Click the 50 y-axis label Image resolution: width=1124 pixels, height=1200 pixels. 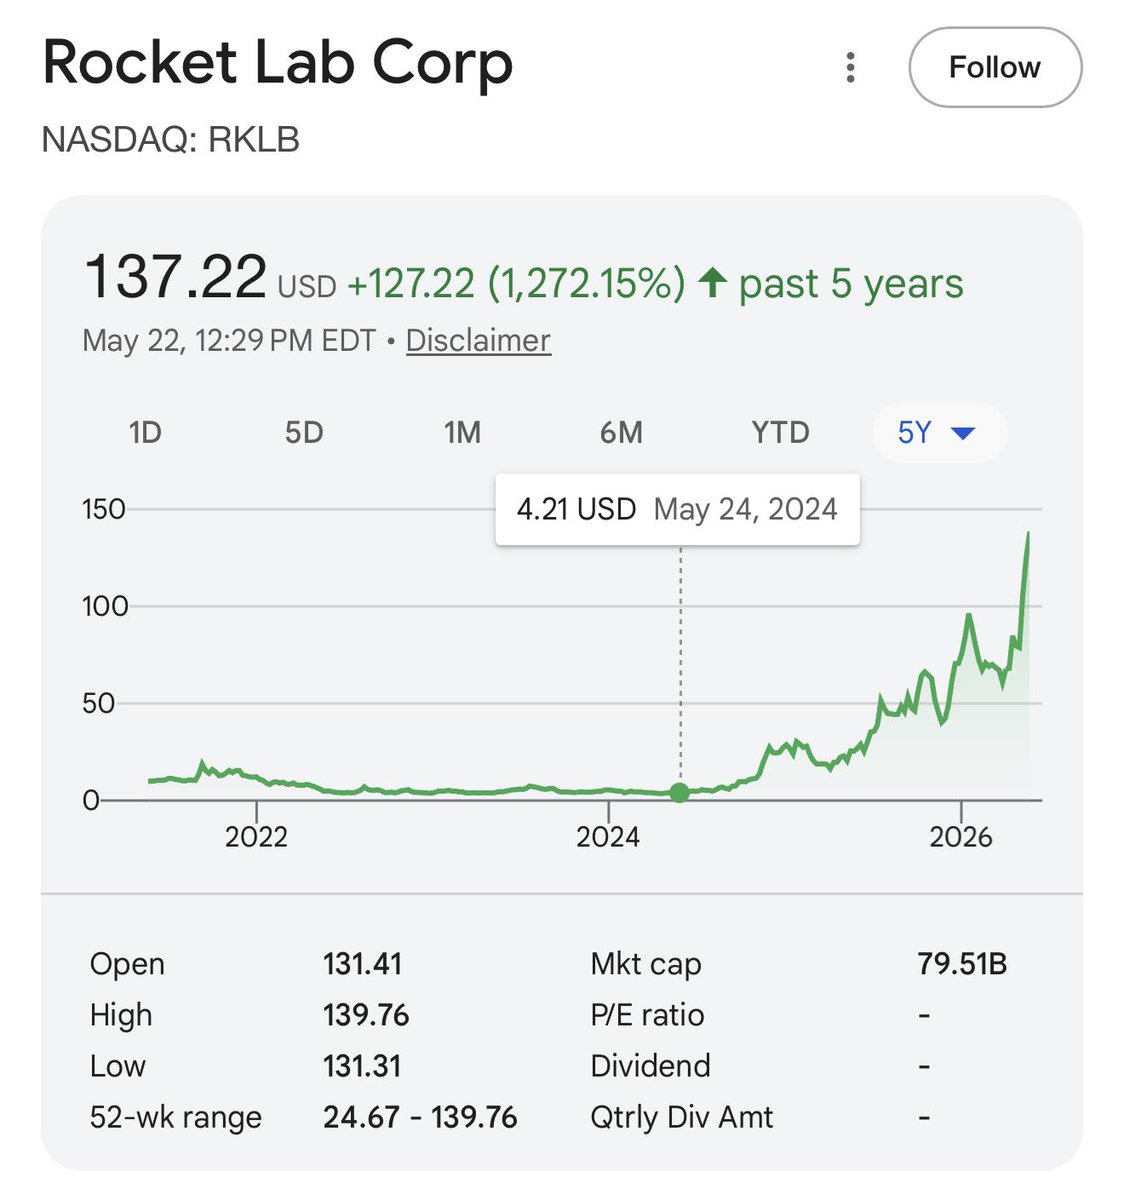tap(99, 703)
